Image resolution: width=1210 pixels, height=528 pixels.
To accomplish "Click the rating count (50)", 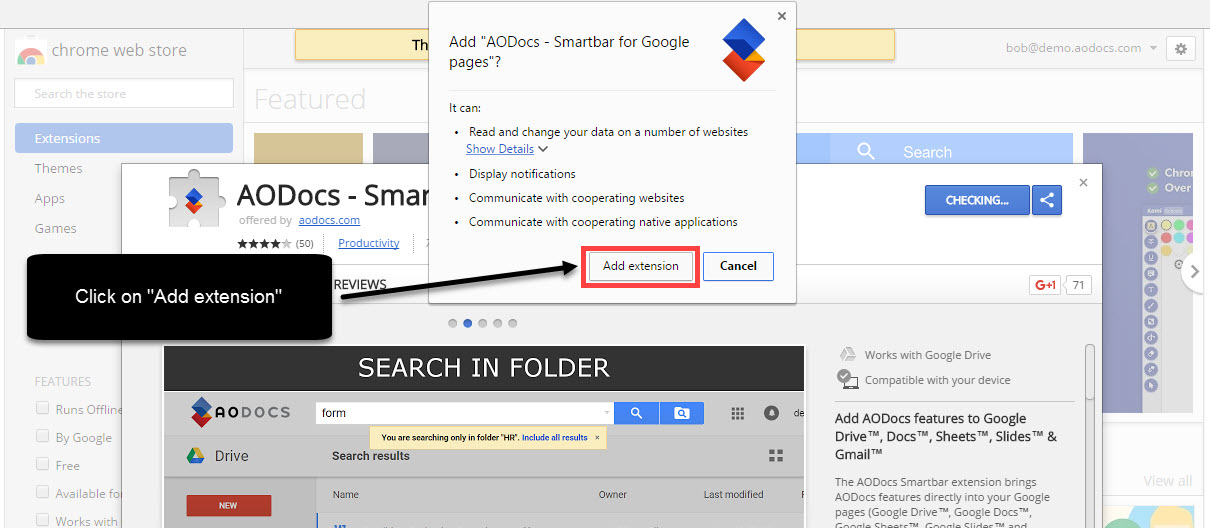I will tap(305, 243).
